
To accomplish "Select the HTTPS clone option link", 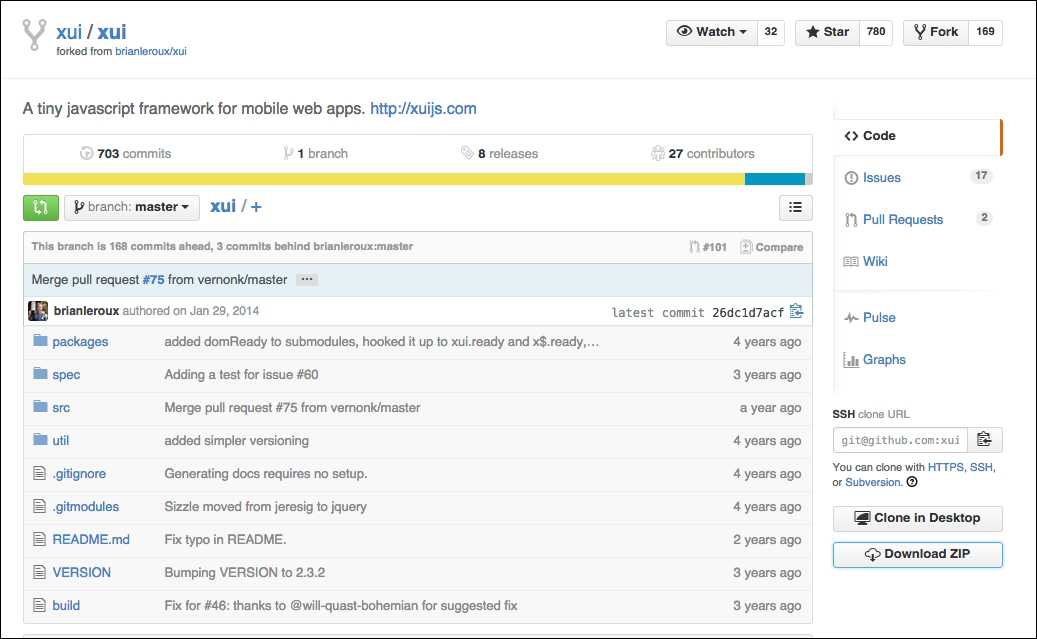I will click(946, 467).
